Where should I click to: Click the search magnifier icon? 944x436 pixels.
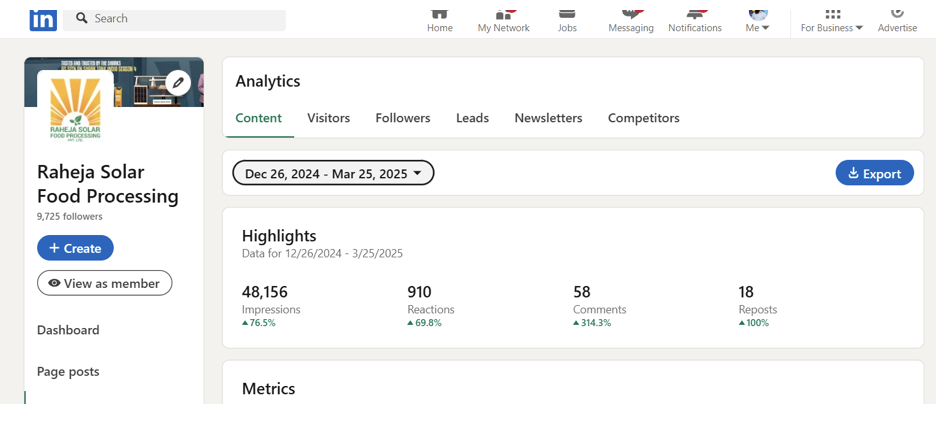pyautogui.click(x=82, y=18)
